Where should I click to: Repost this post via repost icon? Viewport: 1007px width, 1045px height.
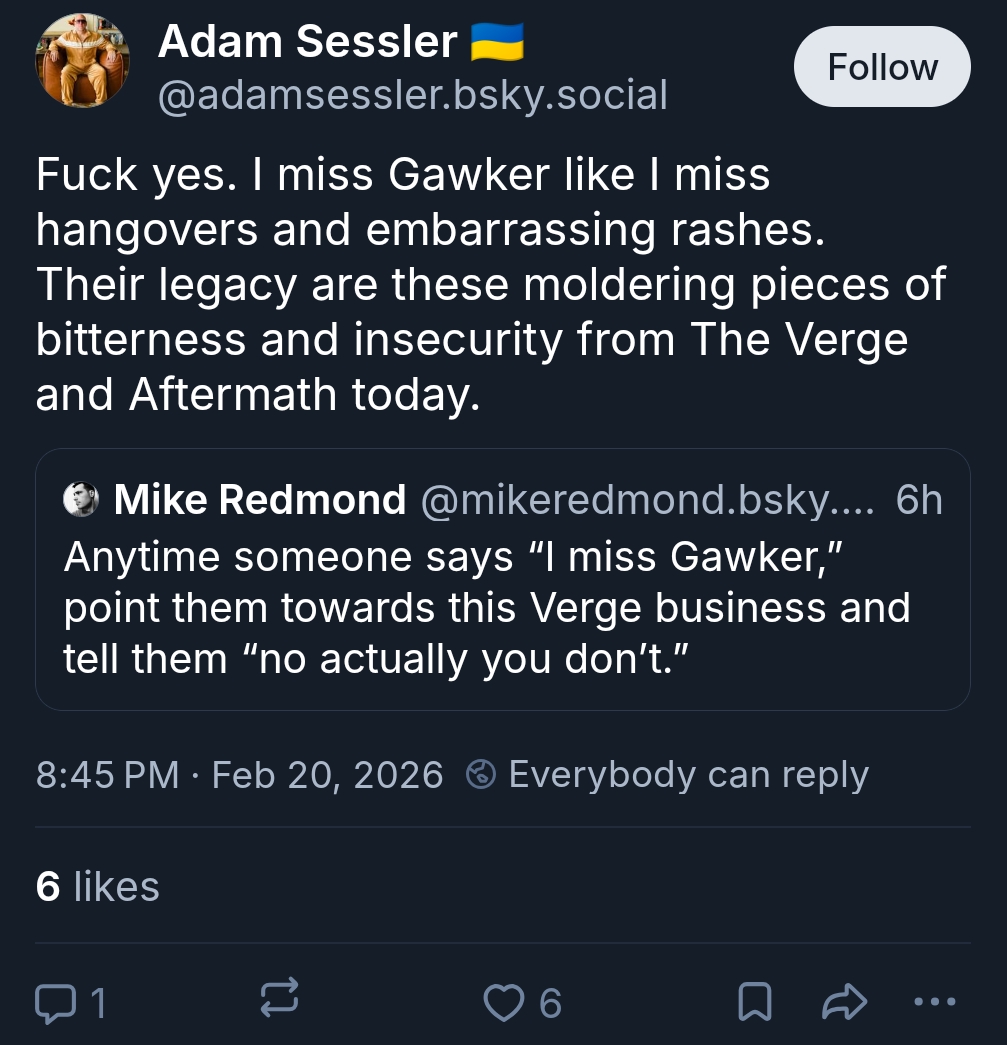click(279, 1000)
